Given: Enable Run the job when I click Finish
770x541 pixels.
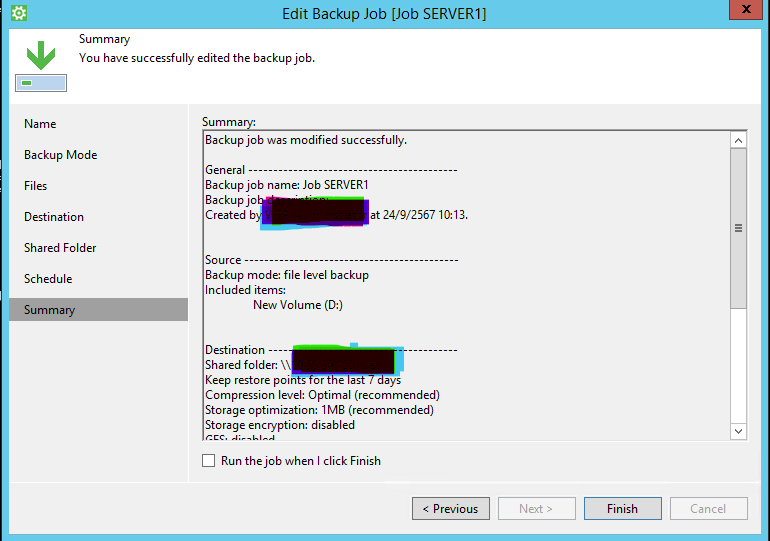Looking at the screenshot, I should 209,461.
